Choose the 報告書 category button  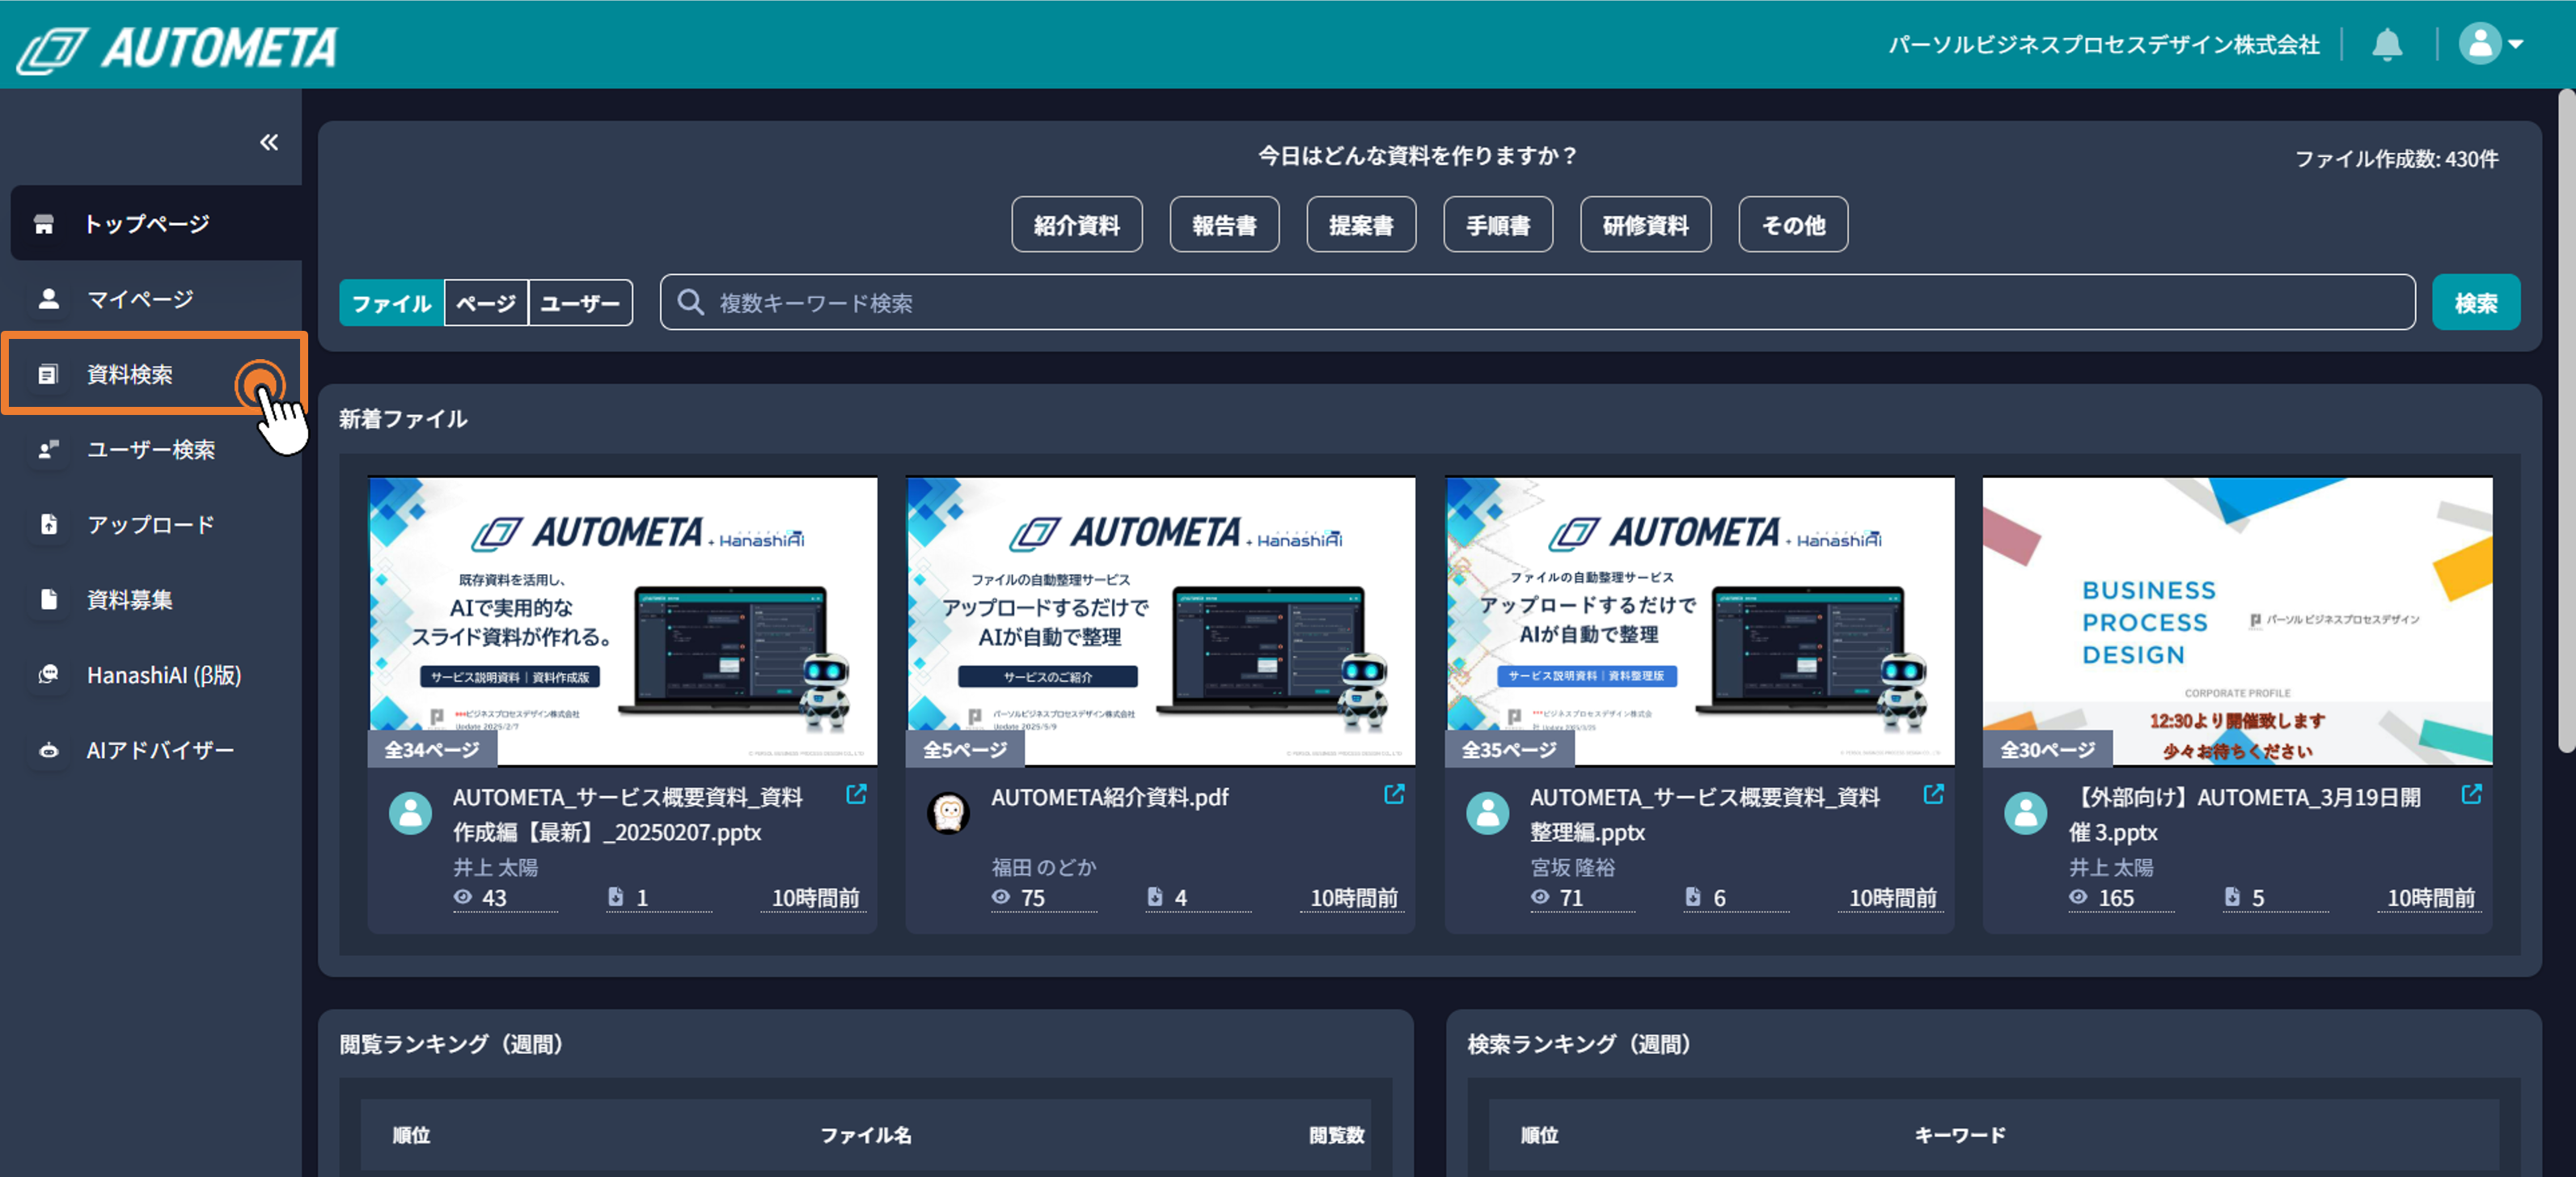(x=1224, y=225)
